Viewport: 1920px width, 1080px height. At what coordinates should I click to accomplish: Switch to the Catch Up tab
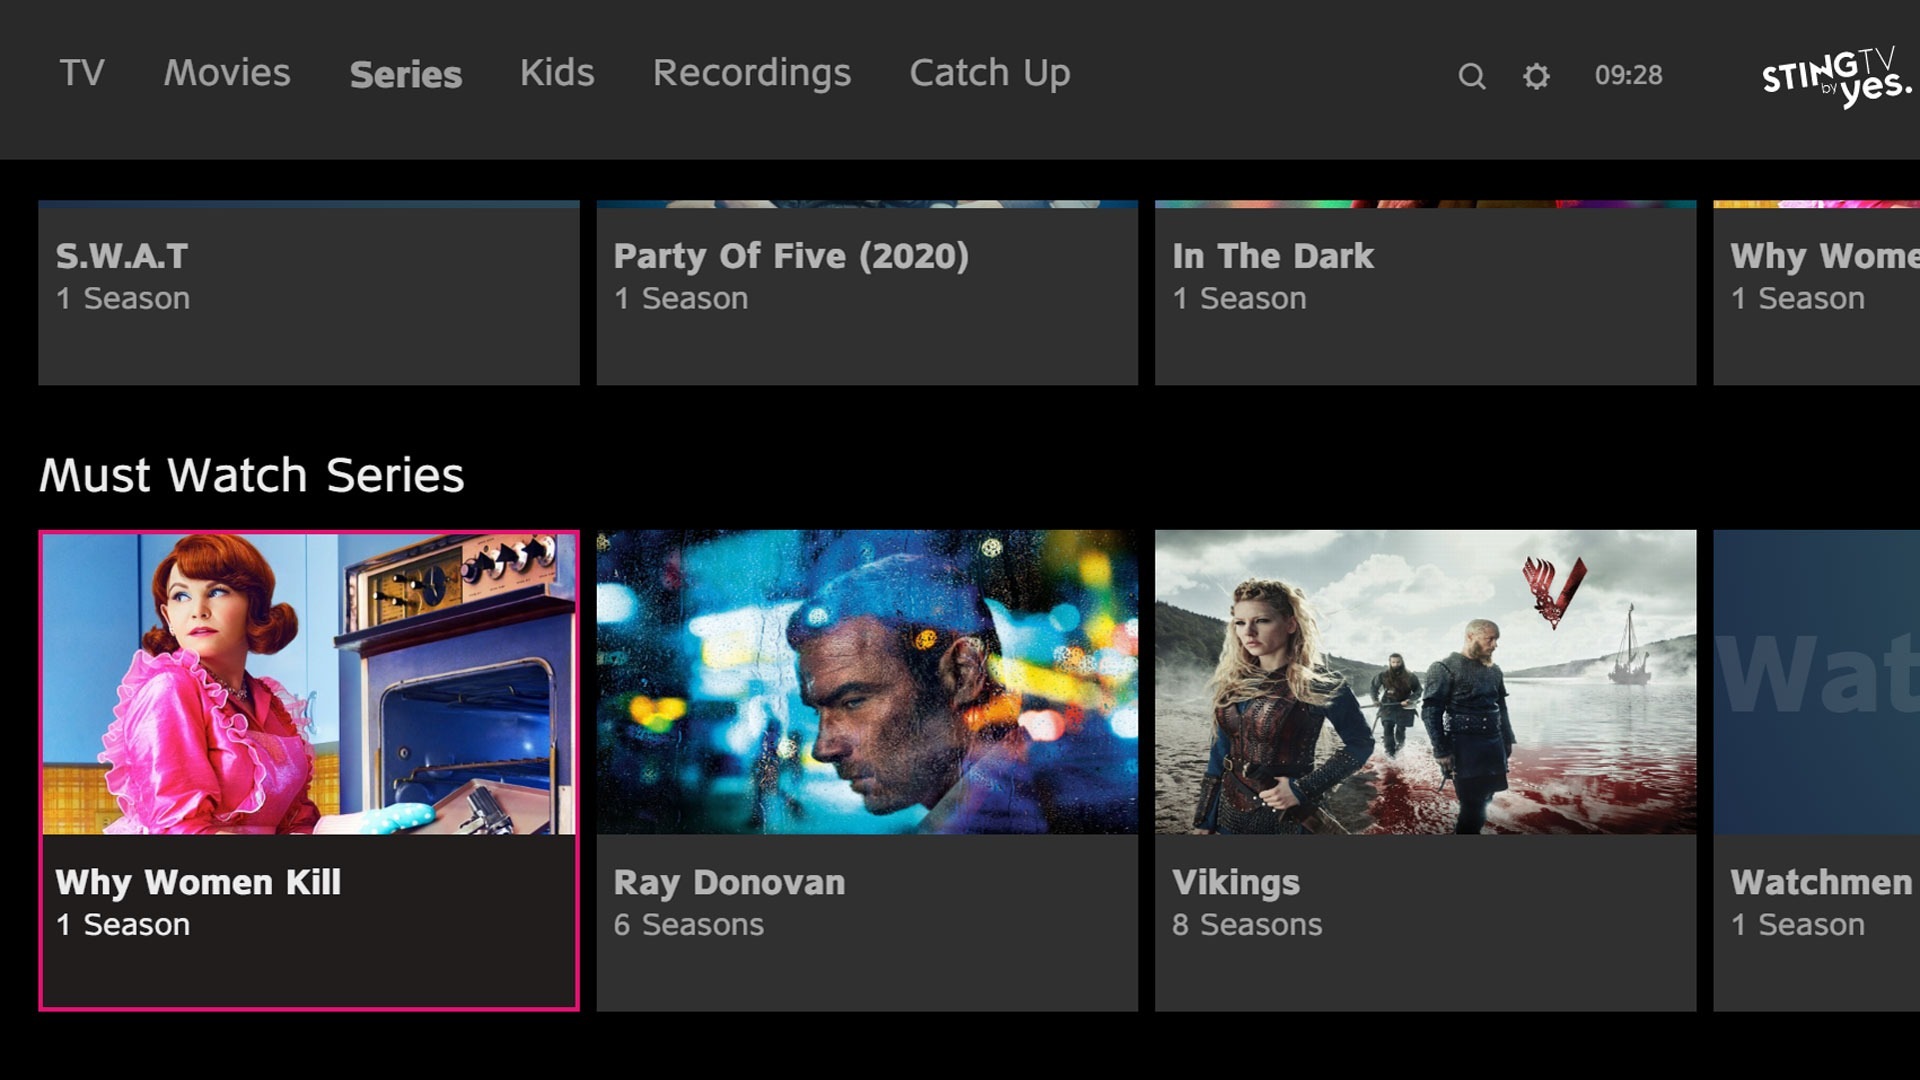990,73
